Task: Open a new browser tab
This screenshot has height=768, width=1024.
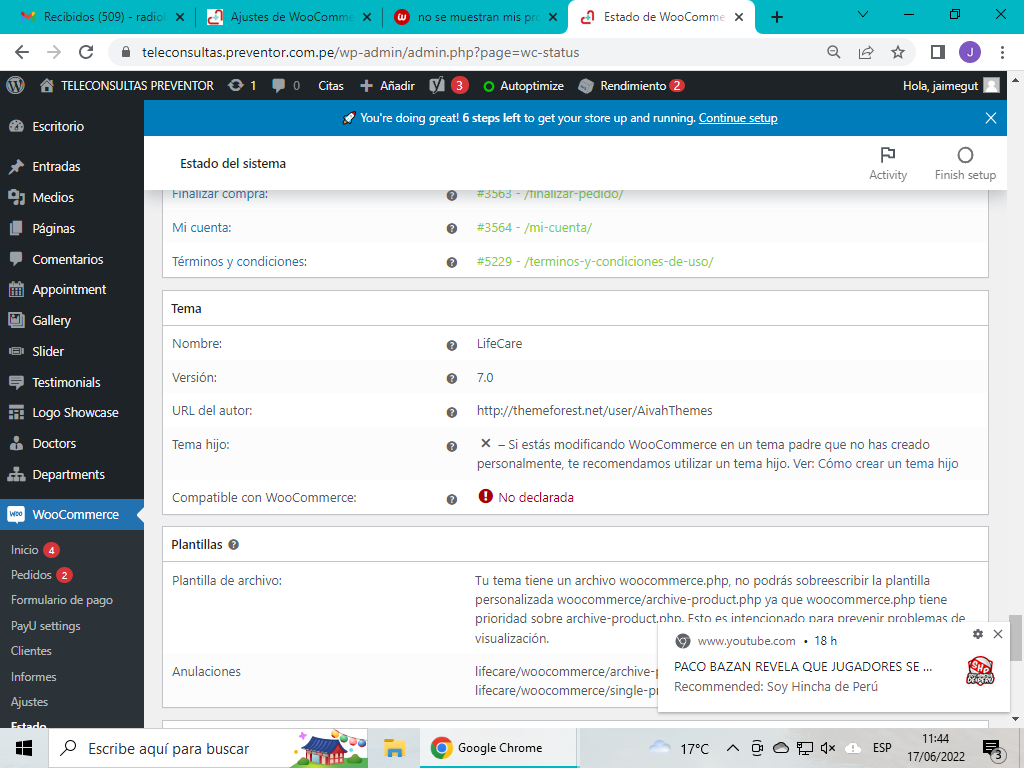Action: 776,17
